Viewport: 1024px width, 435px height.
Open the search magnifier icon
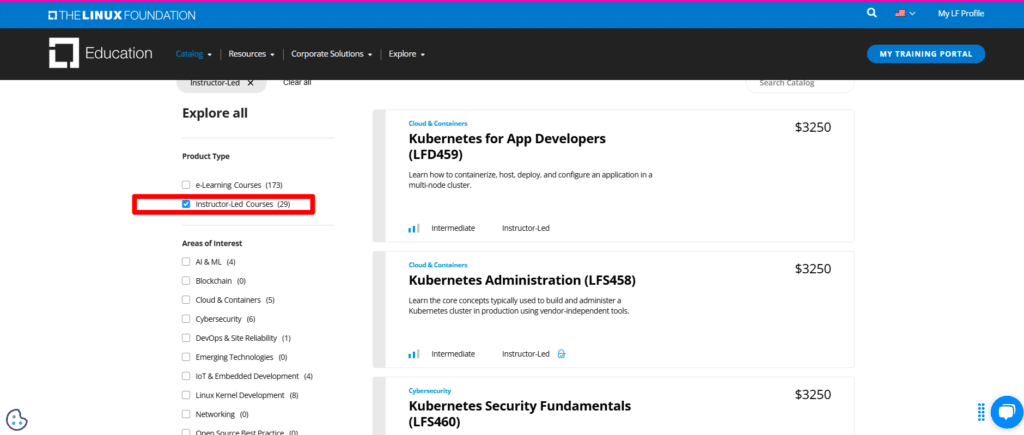click(x=872, y=13)
